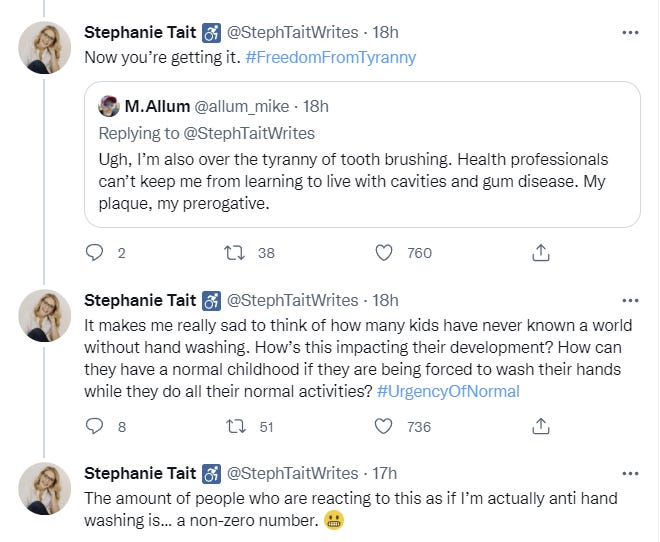Like the tweet with 760 likes
The width and height of the screenshot is (660, 542).
point(384,253)
